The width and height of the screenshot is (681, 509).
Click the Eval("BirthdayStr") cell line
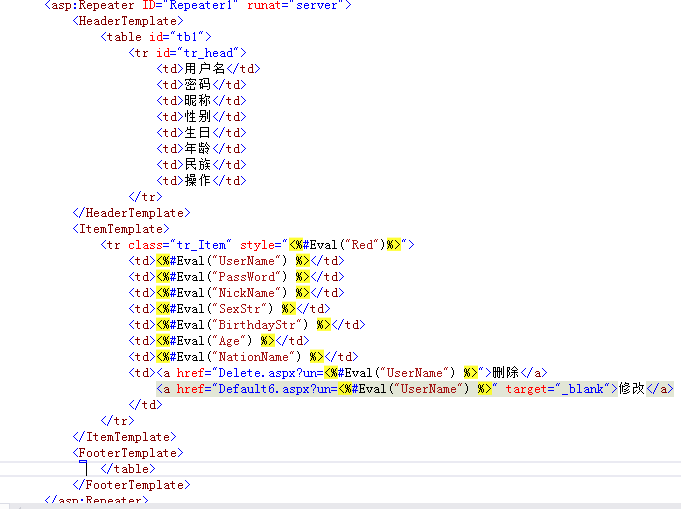247,325
